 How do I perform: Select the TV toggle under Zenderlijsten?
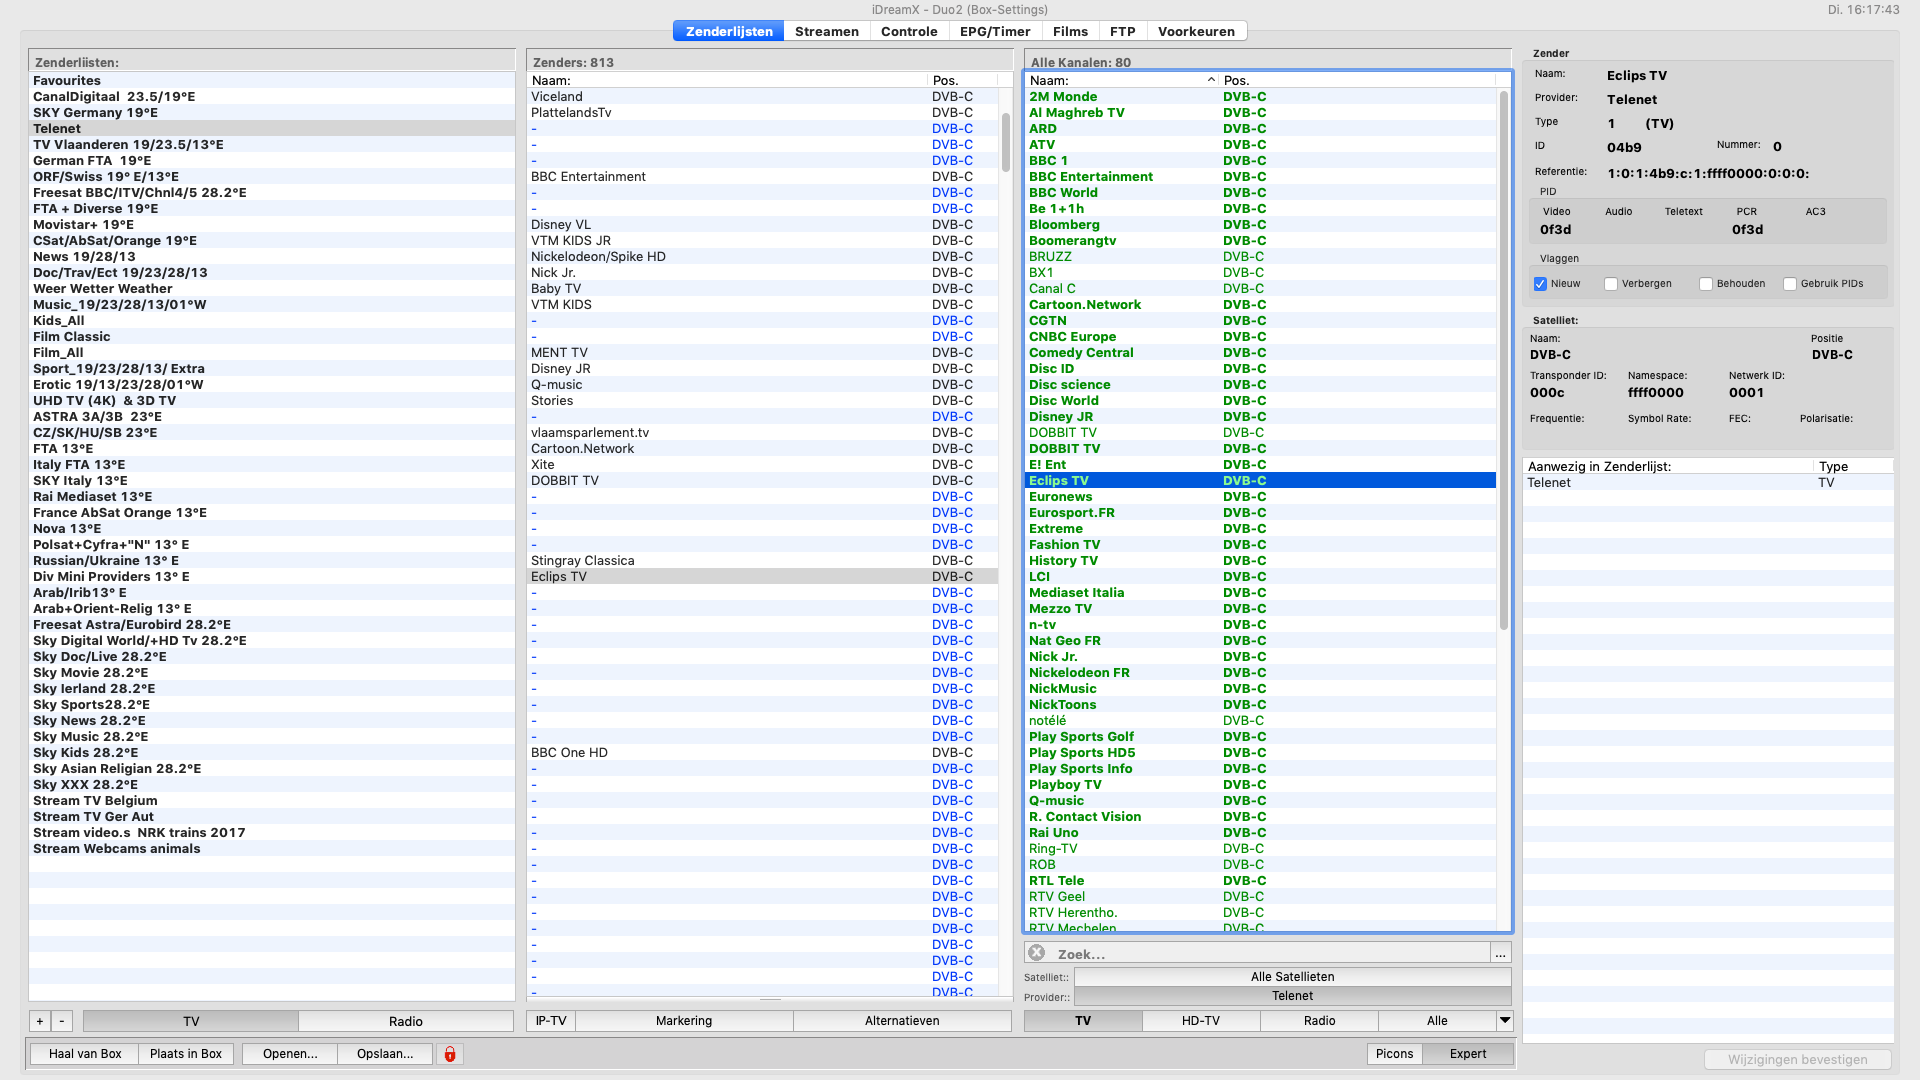pos(191,1021)
